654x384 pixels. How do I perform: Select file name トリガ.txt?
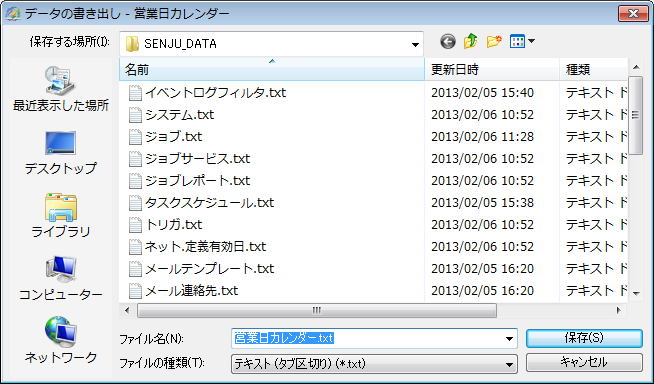pos(174,225)
